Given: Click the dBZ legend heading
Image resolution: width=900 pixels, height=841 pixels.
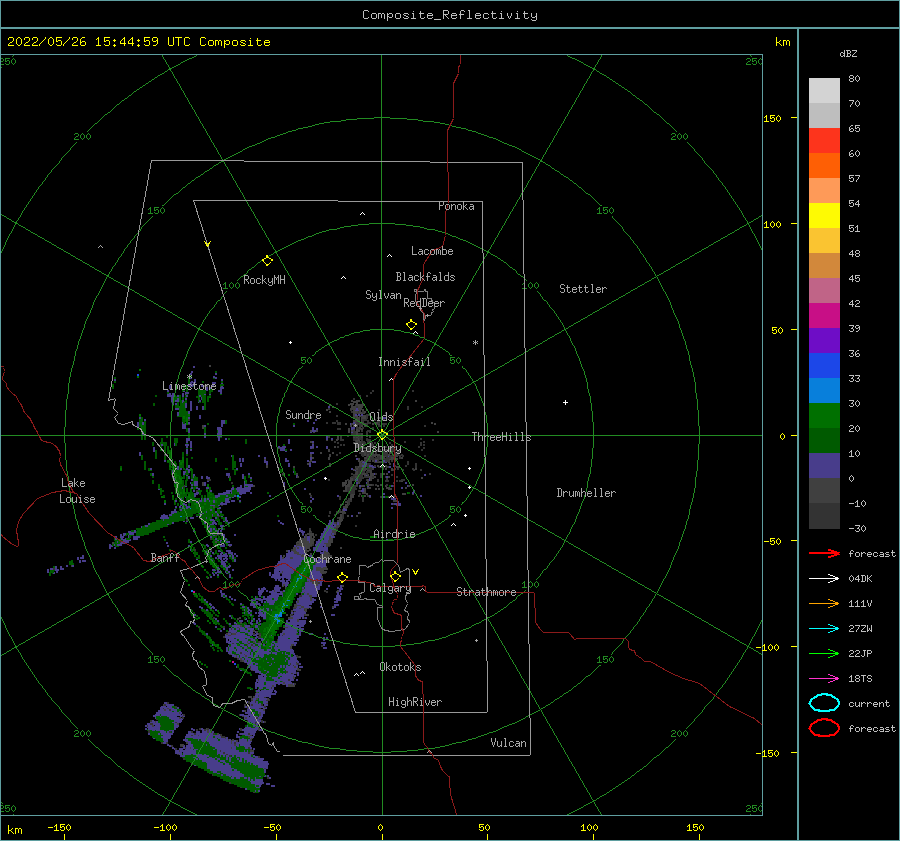Looking at the screenshot, I should 848,53.
